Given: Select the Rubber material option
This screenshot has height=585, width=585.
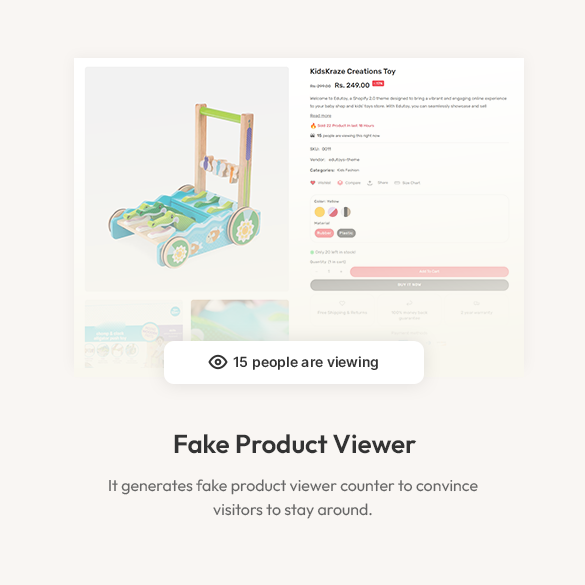Looking at the screenshot, I should (324, 233).
